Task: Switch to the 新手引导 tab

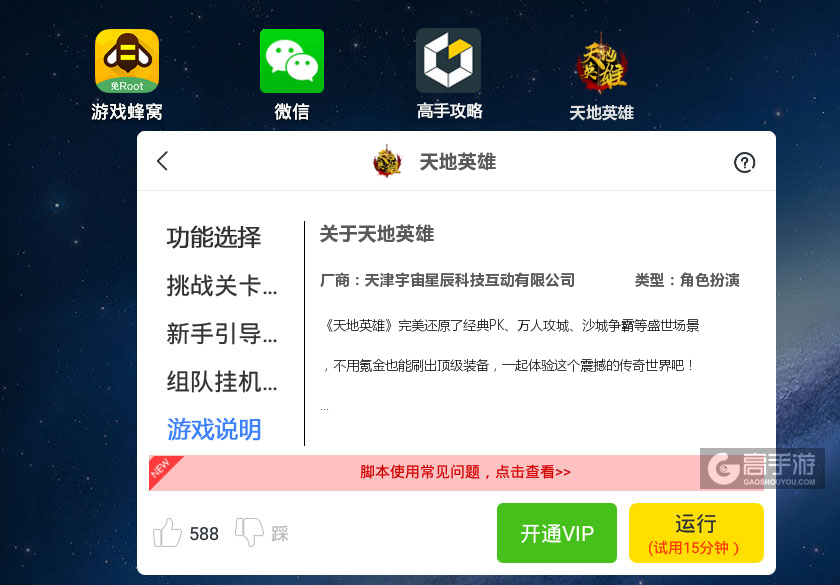Action: pos(222,334)
